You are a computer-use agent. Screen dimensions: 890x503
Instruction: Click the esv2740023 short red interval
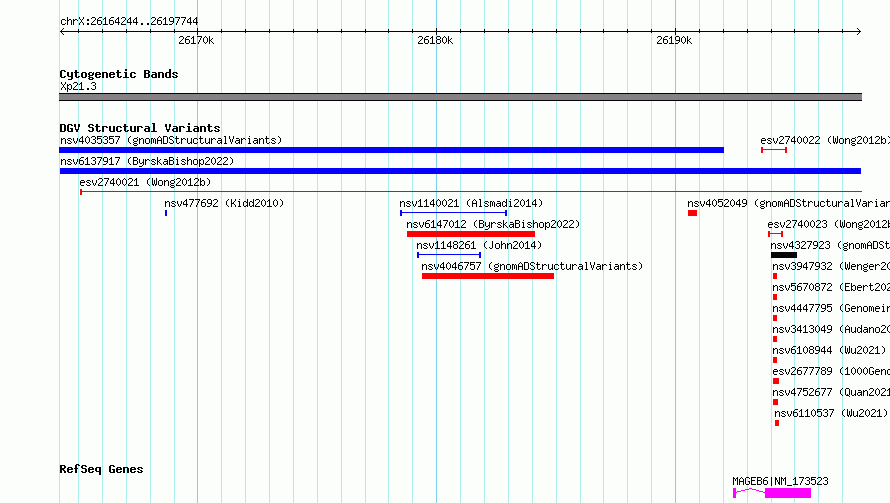pyautogui.click(x=775, y=234)
